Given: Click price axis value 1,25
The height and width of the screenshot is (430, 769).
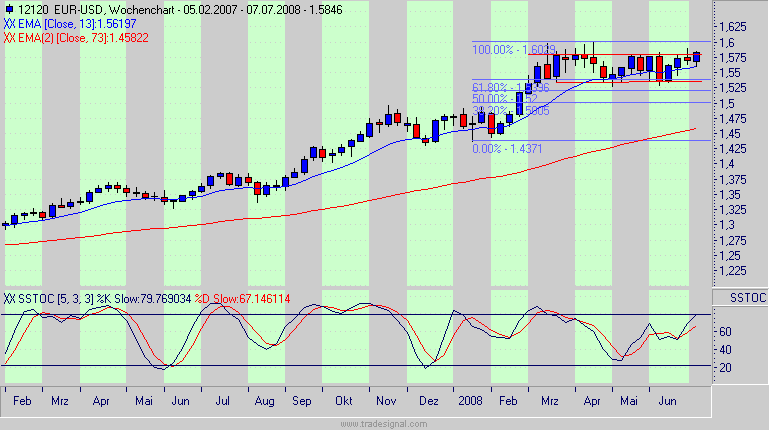Looking at the screenshot, I should (730, 256).
